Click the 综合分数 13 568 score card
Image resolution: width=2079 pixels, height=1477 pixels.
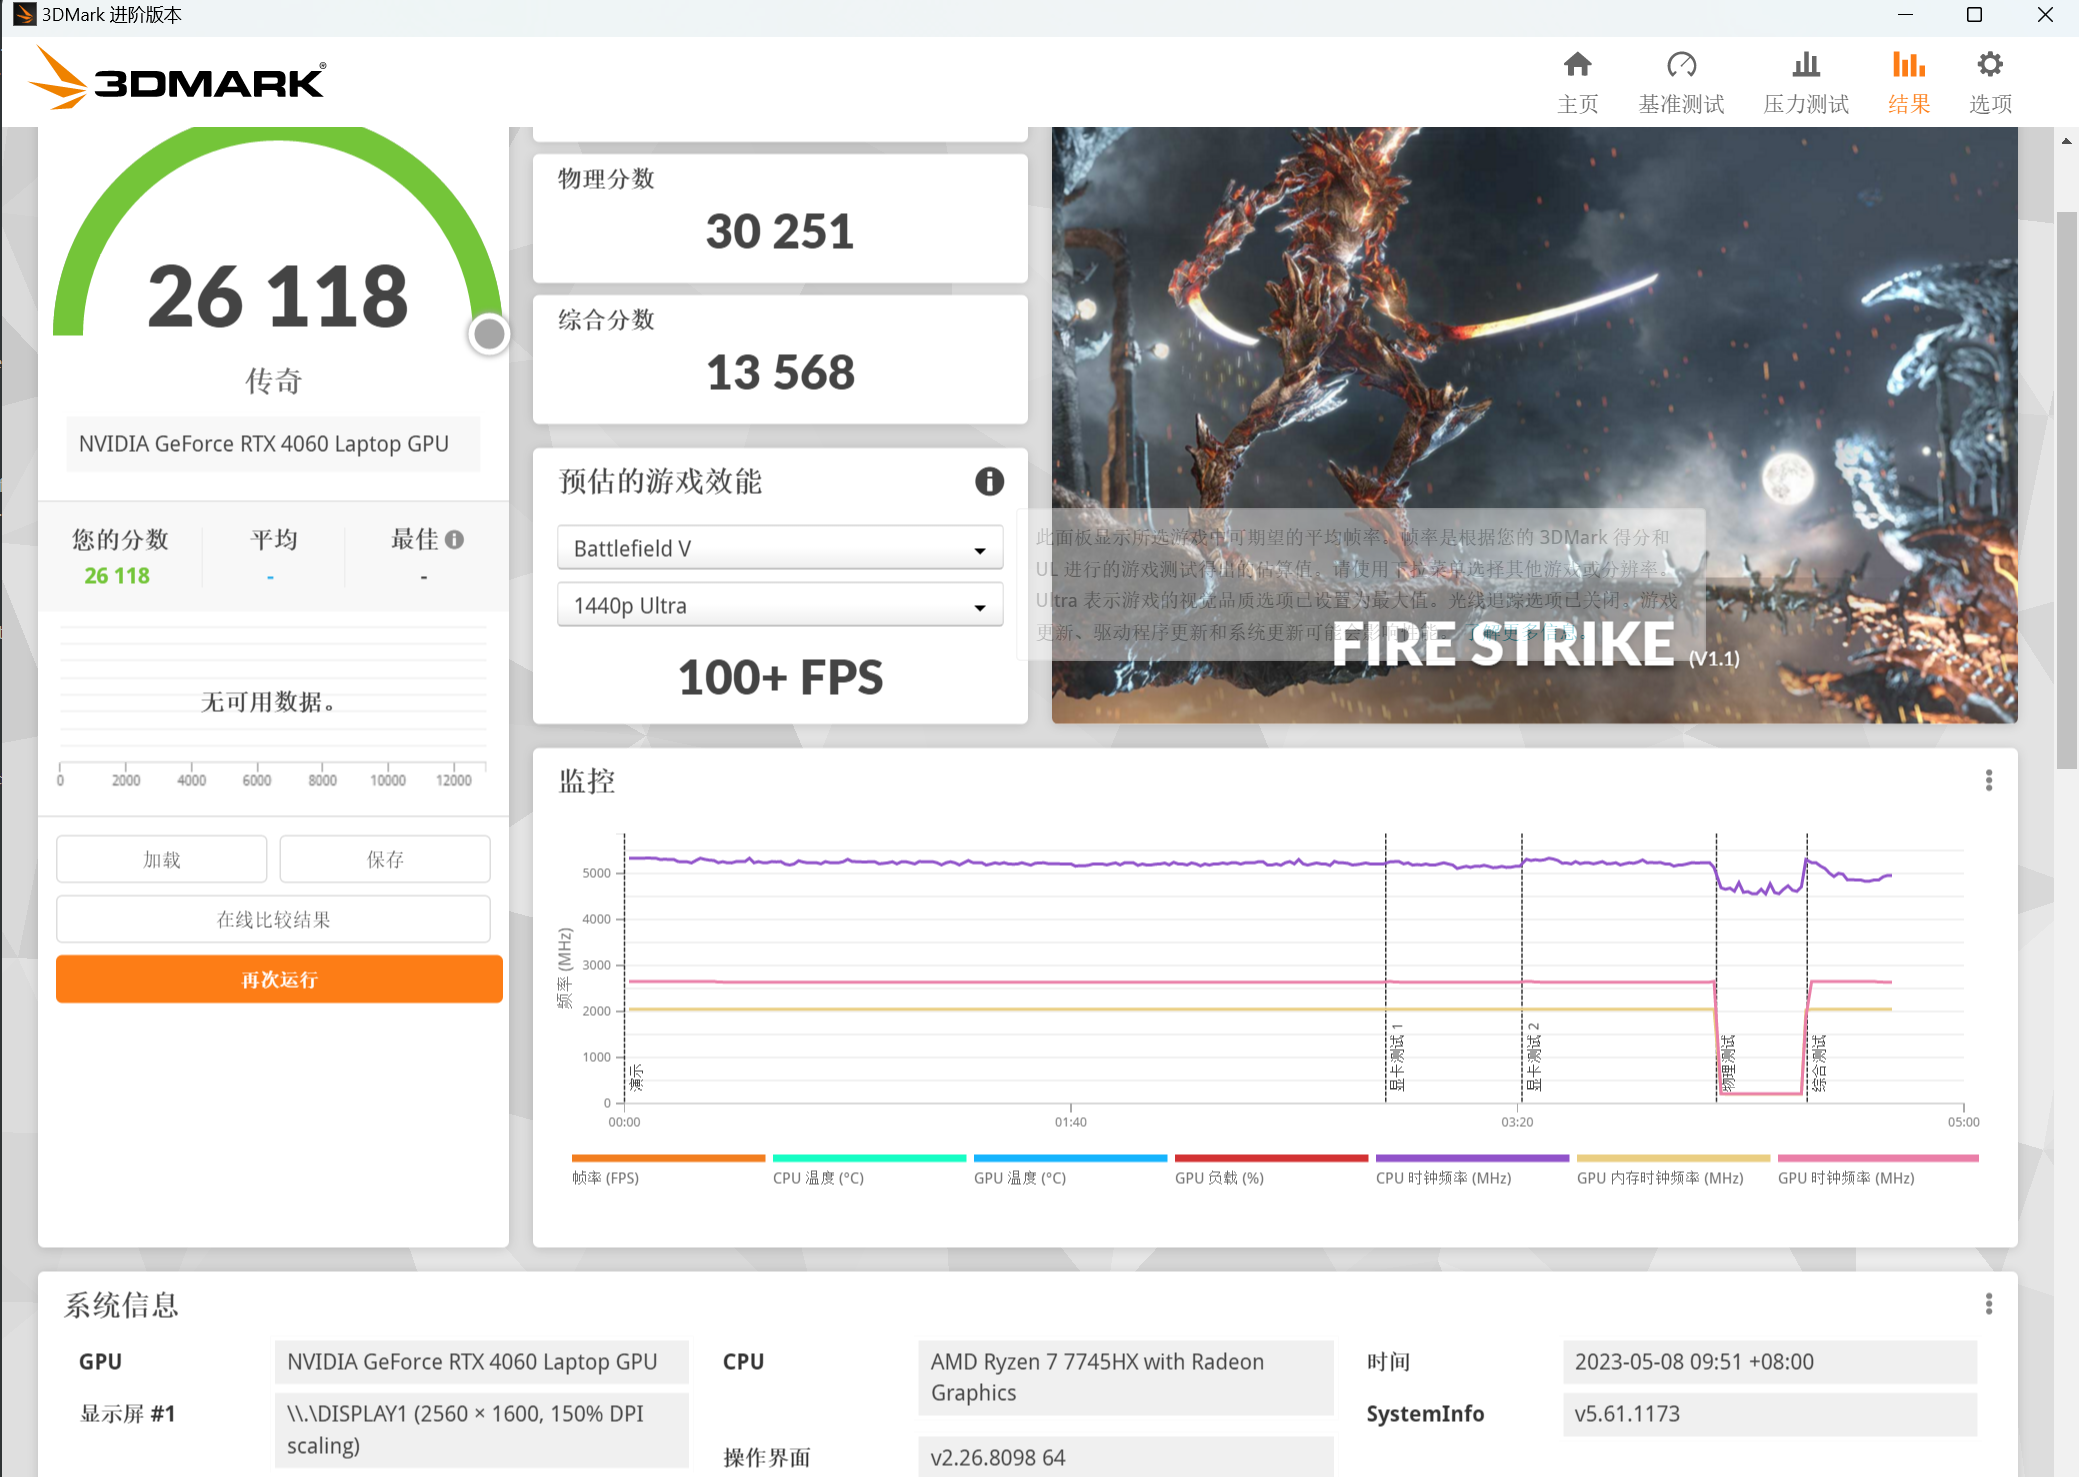click(x=780, y=359)
